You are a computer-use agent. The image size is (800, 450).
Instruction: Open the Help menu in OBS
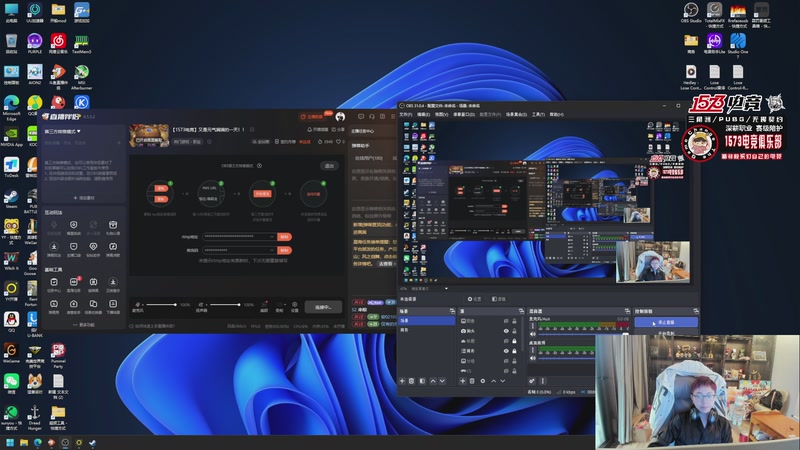point(557,114)
